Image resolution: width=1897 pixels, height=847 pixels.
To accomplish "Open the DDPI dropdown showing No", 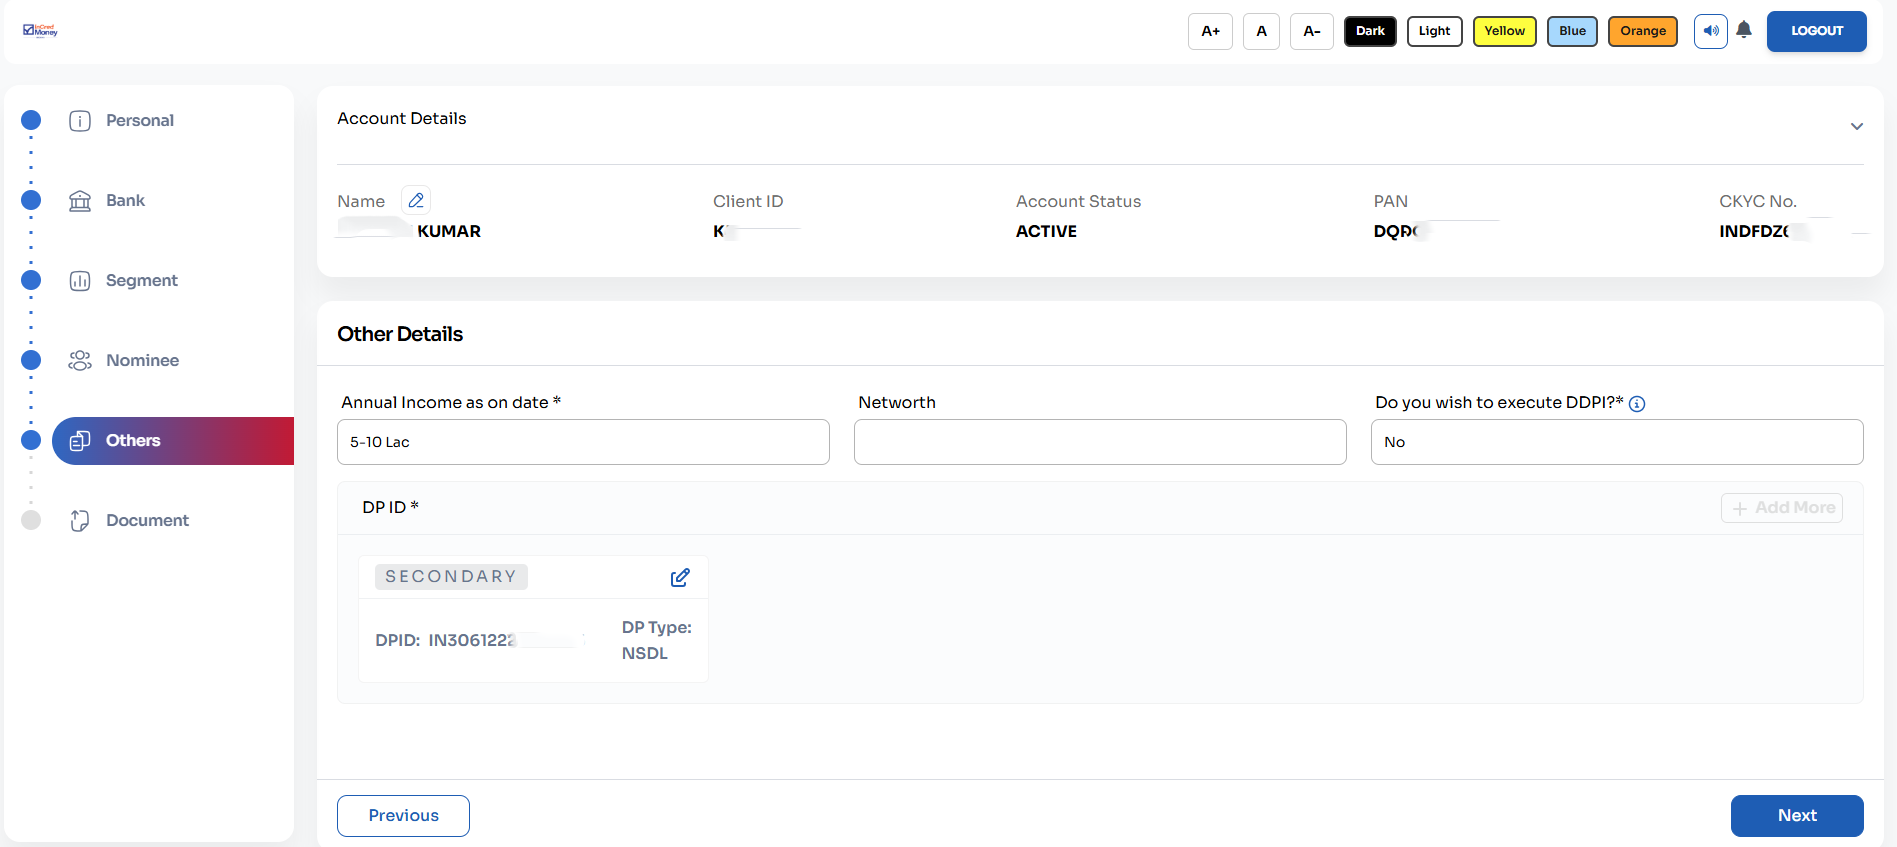I will click(x=1617, y=442).
